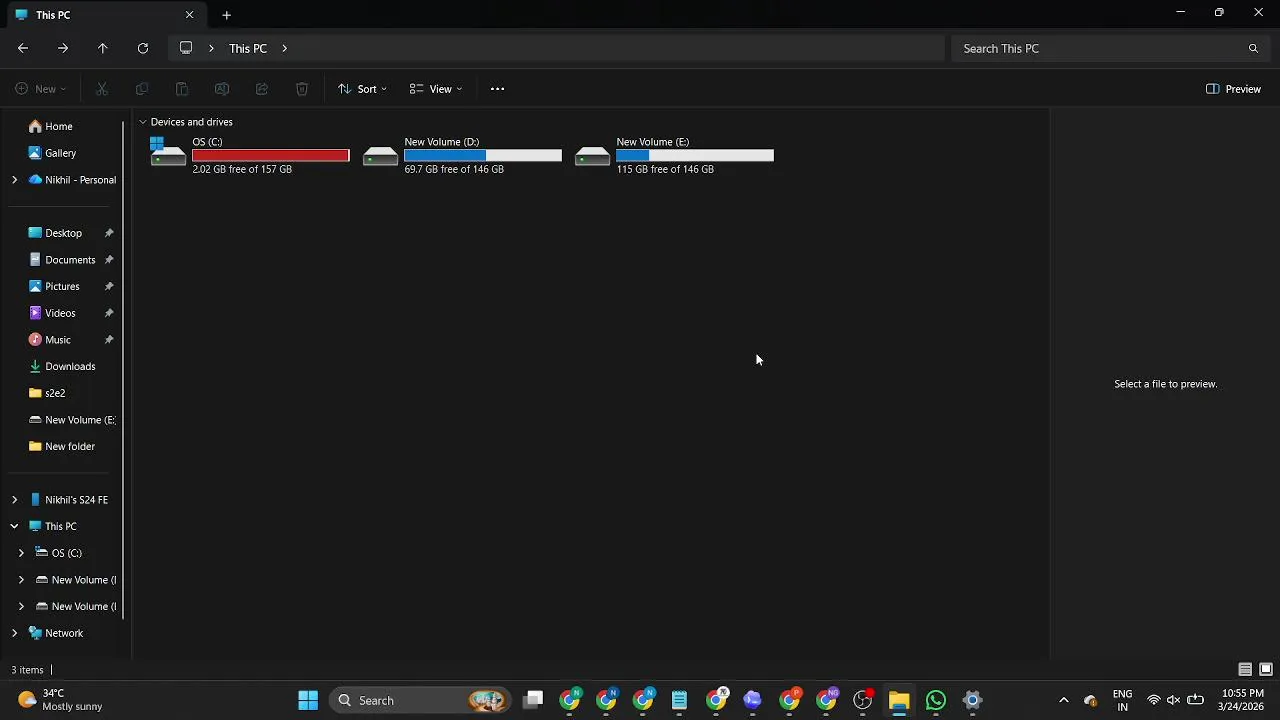Open Notepad from the taskbar
Viewport: 1280px width, 720px height.
tap(679, 701)
